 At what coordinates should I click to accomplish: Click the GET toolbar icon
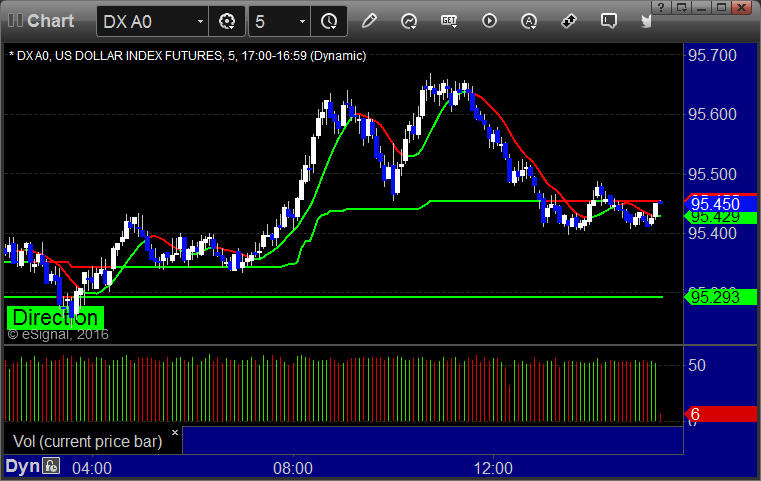tap(449, 21)
